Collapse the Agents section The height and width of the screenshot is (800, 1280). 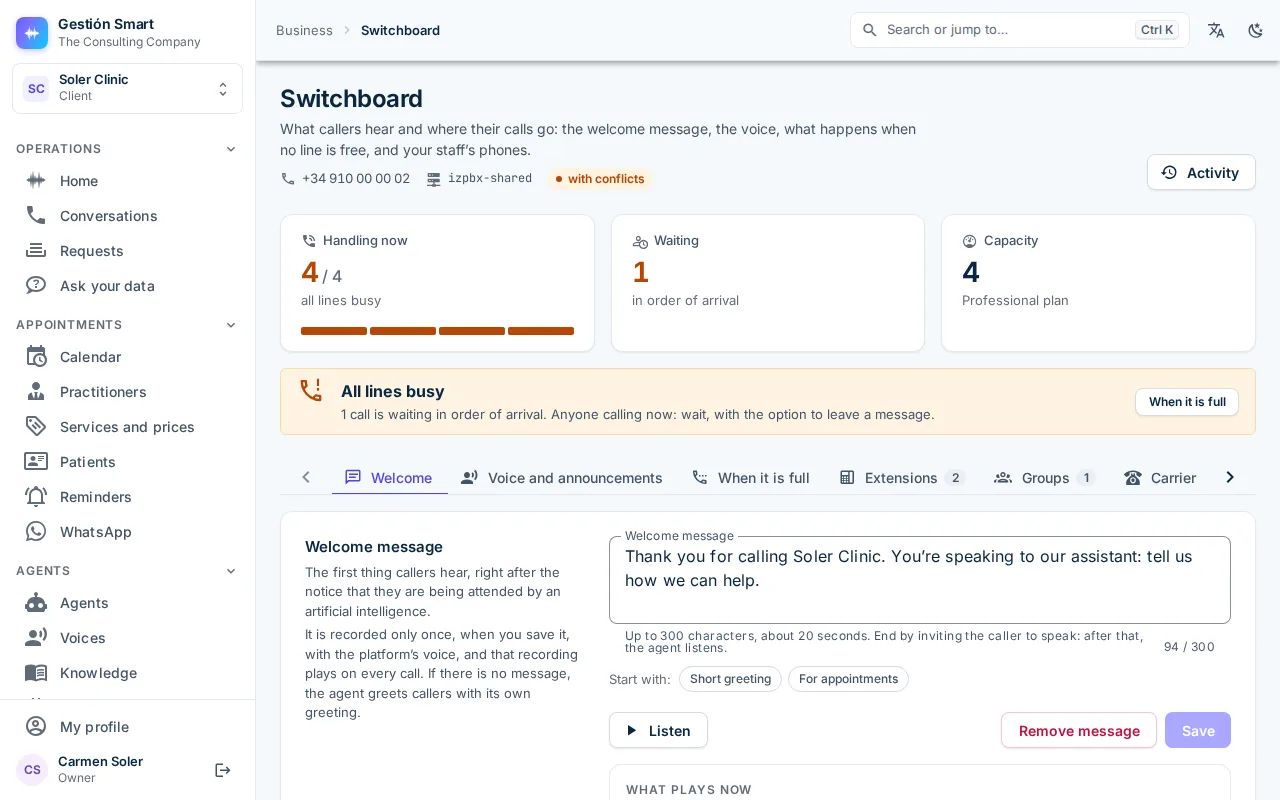tap(231, 571)
